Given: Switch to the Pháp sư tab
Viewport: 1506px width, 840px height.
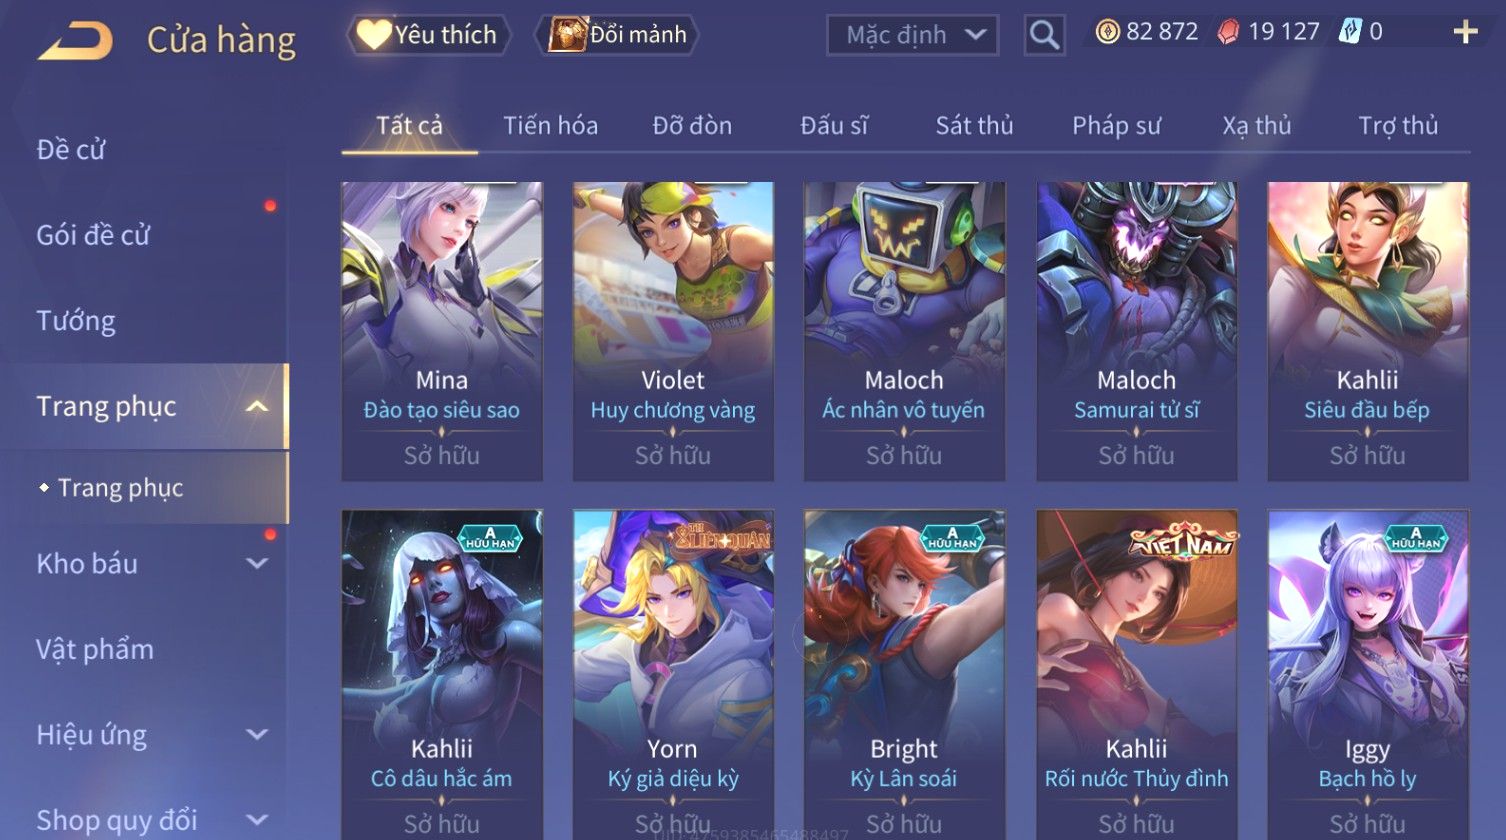Looking at the screenshot, I should click(1116, 126).
